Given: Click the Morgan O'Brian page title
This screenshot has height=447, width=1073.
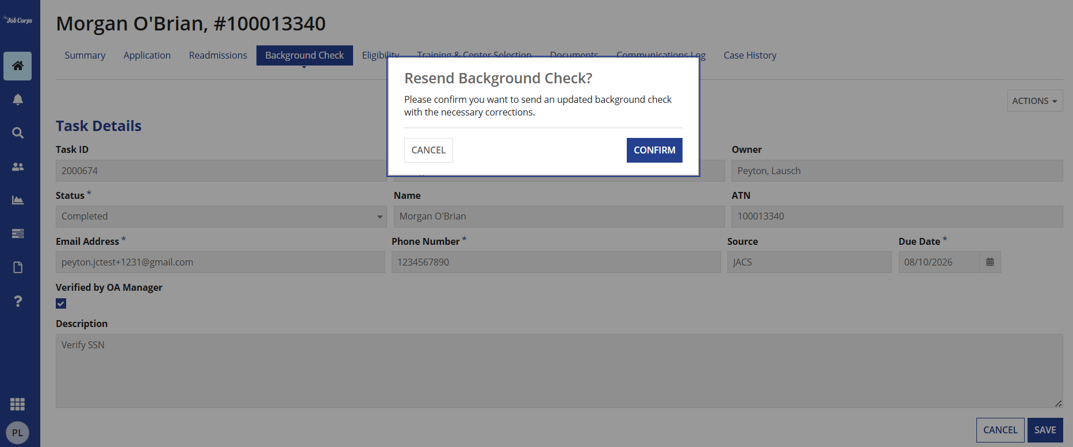Looking at the screenshot, I should [190, 24].
